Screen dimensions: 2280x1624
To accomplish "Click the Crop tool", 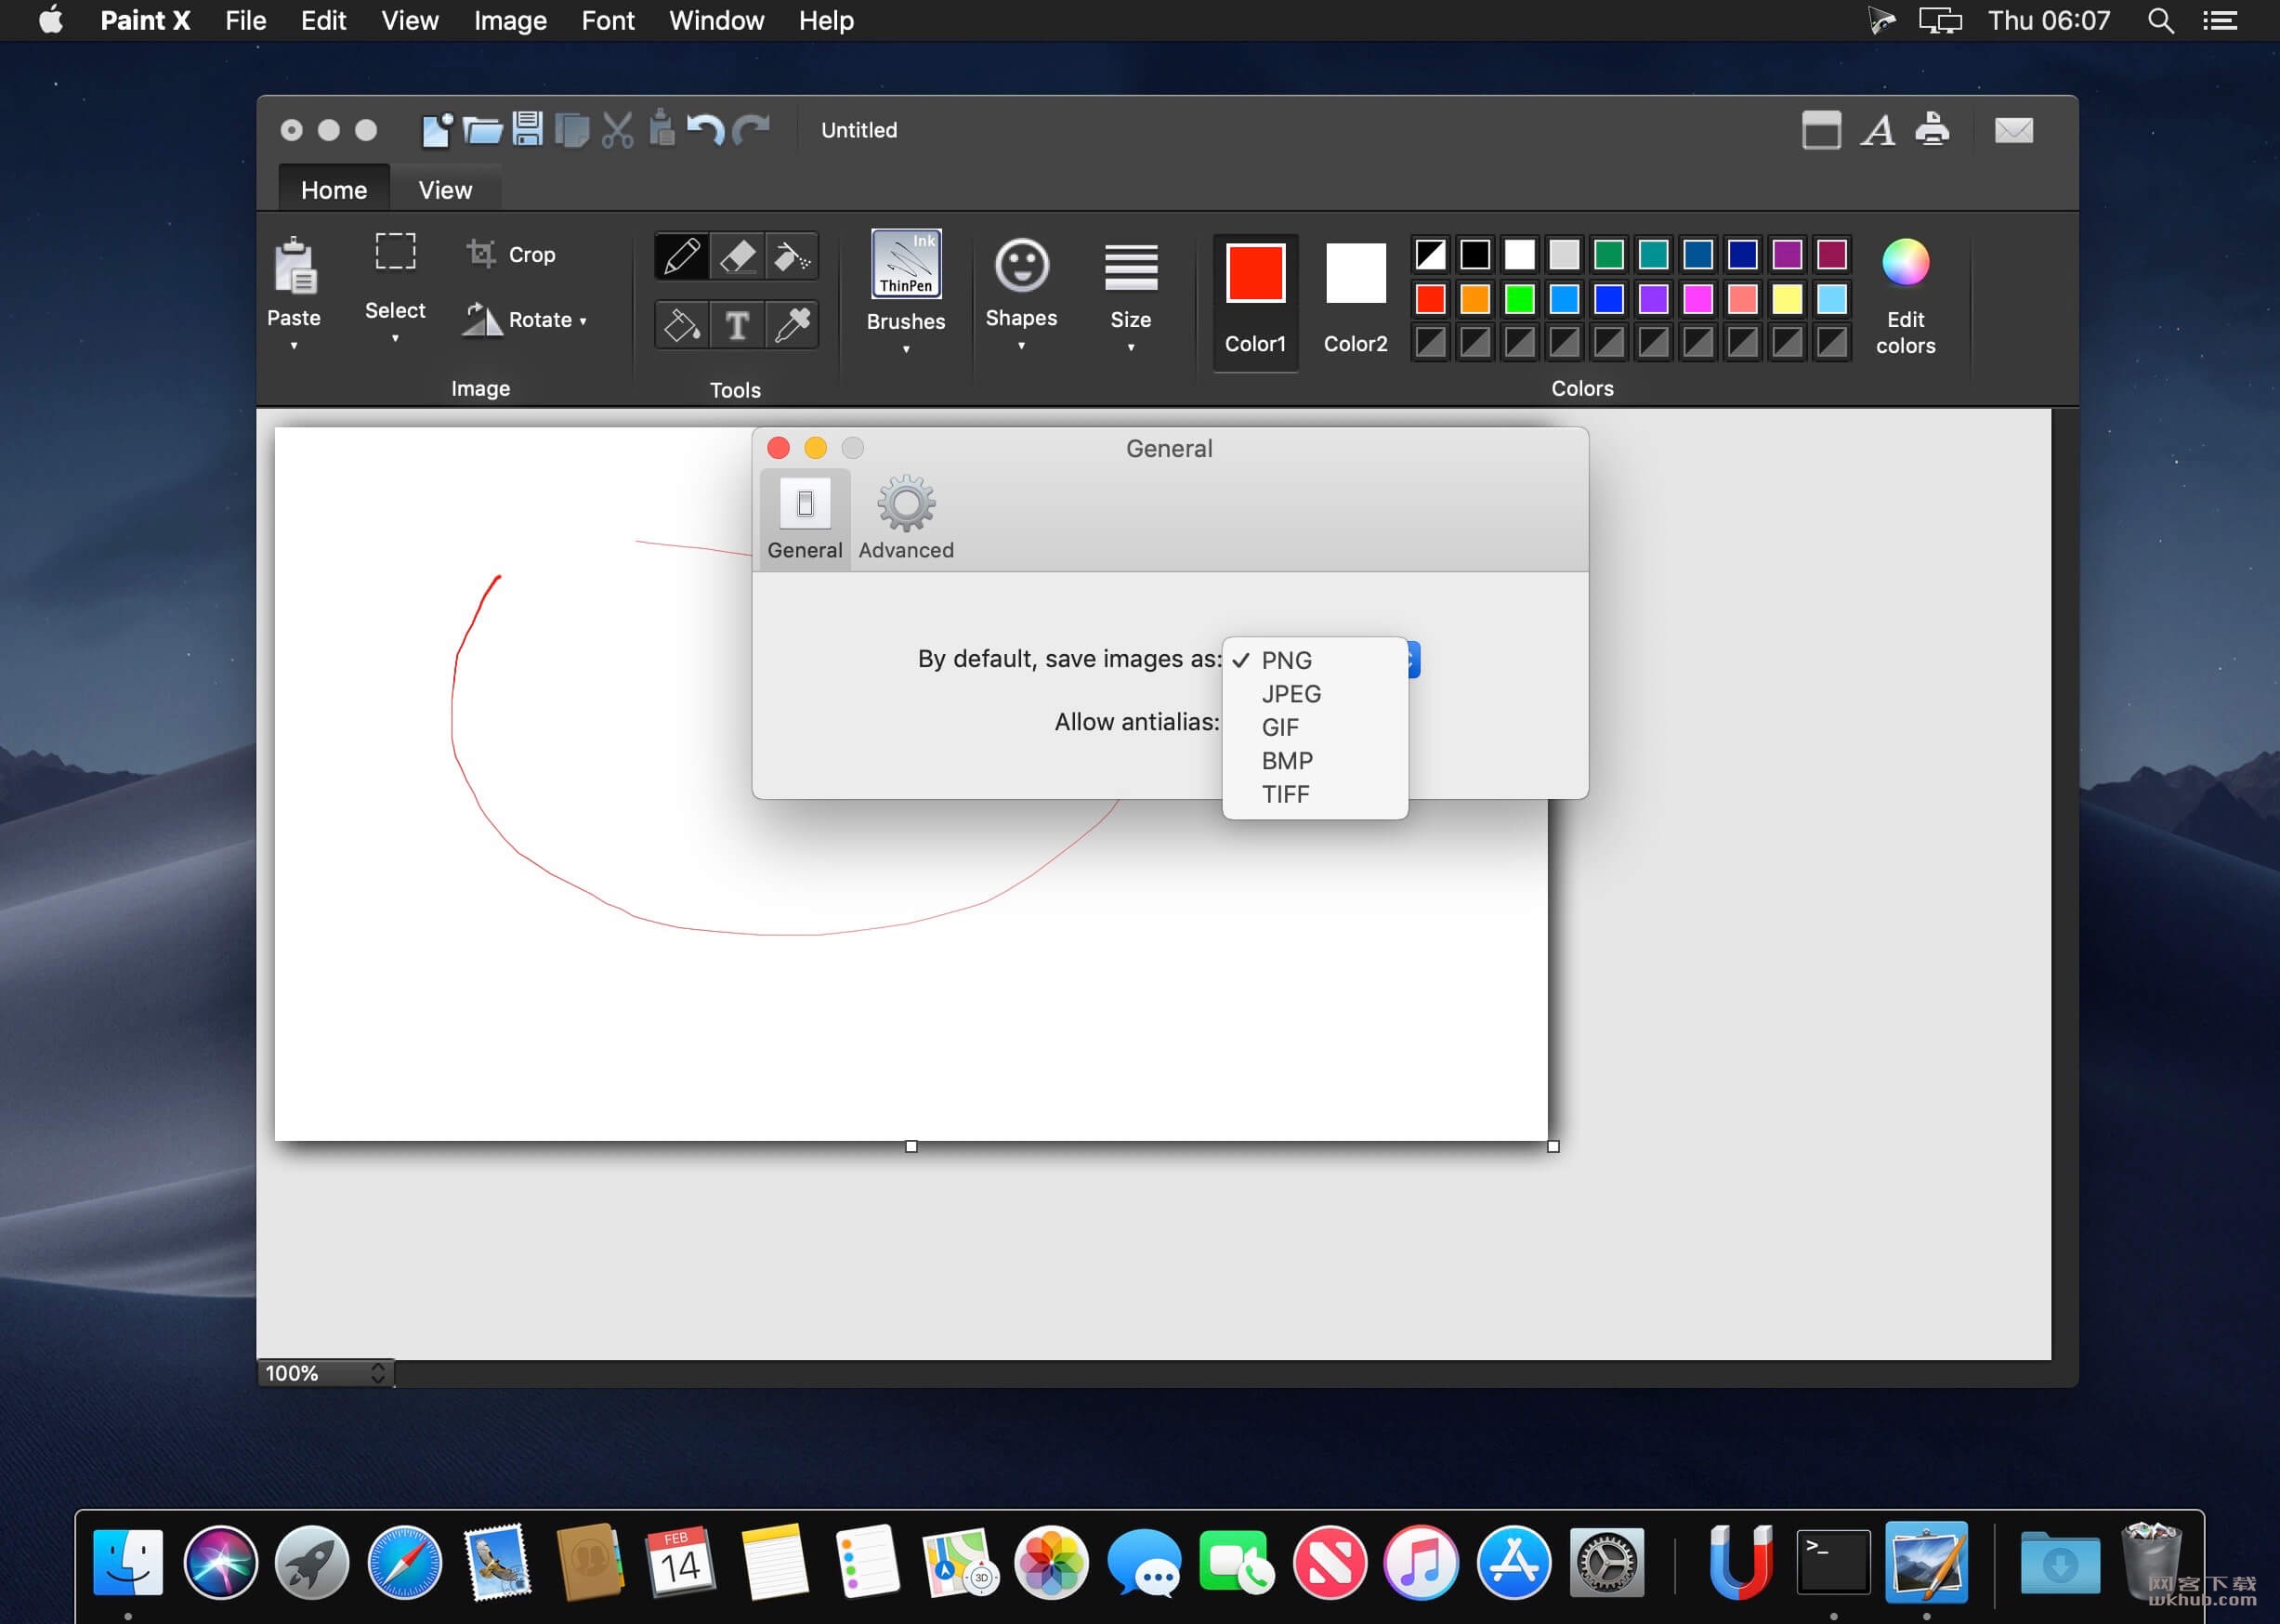I will (x=511, y=254).
